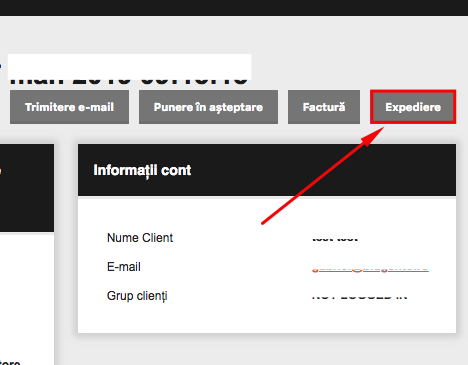Select the Expediere shipping button

tap(413, 107)
